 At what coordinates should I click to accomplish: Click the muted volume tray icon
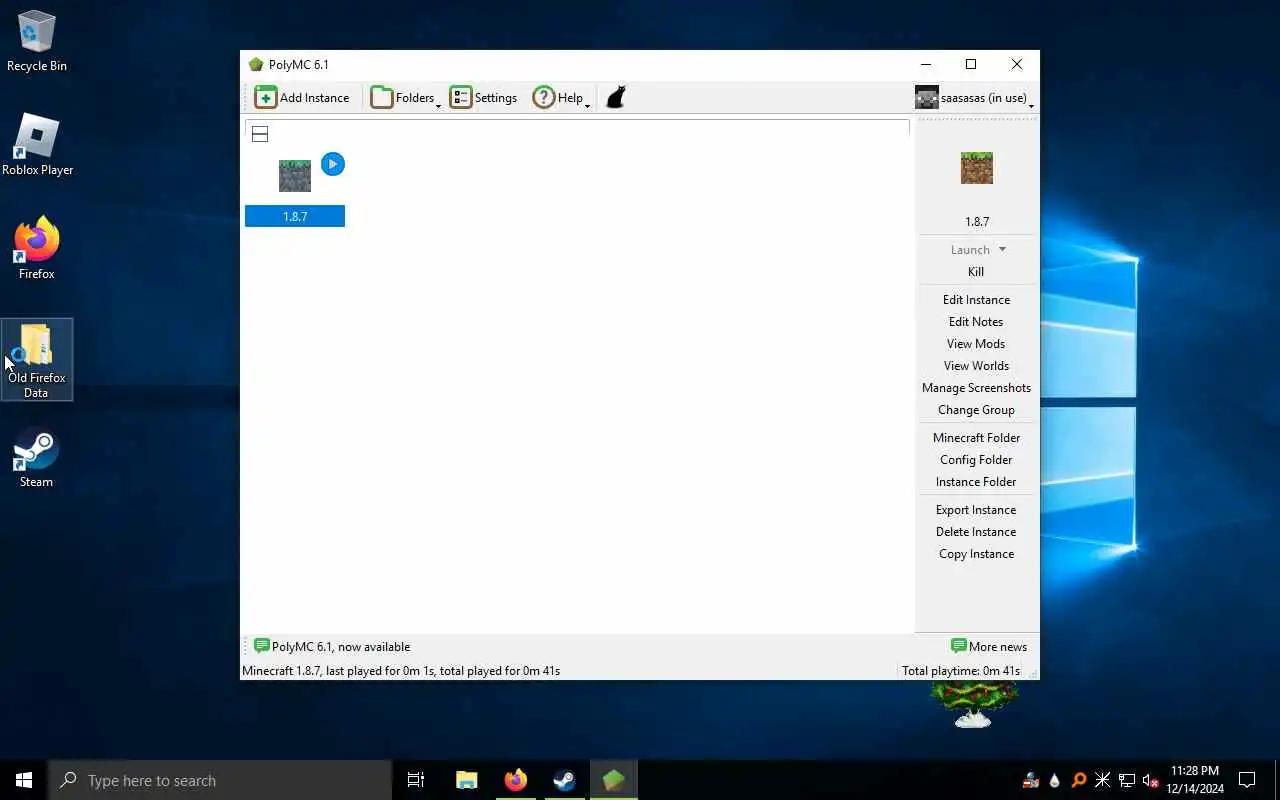tap(1151, 781)
